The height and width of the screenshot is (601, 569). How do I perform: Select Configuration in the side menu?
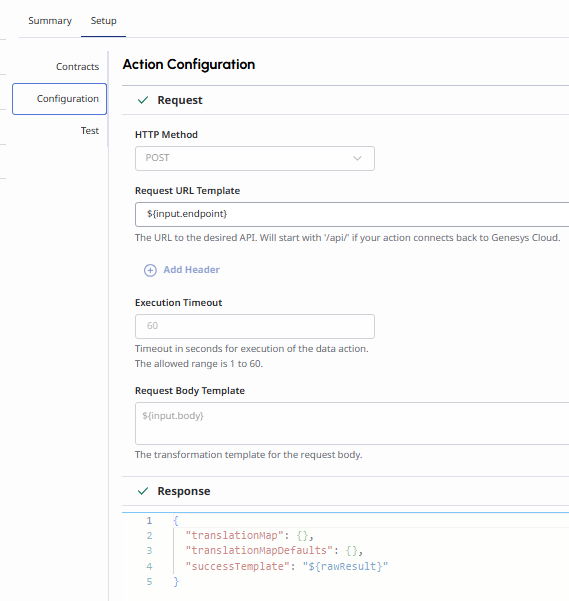point(59,99)
